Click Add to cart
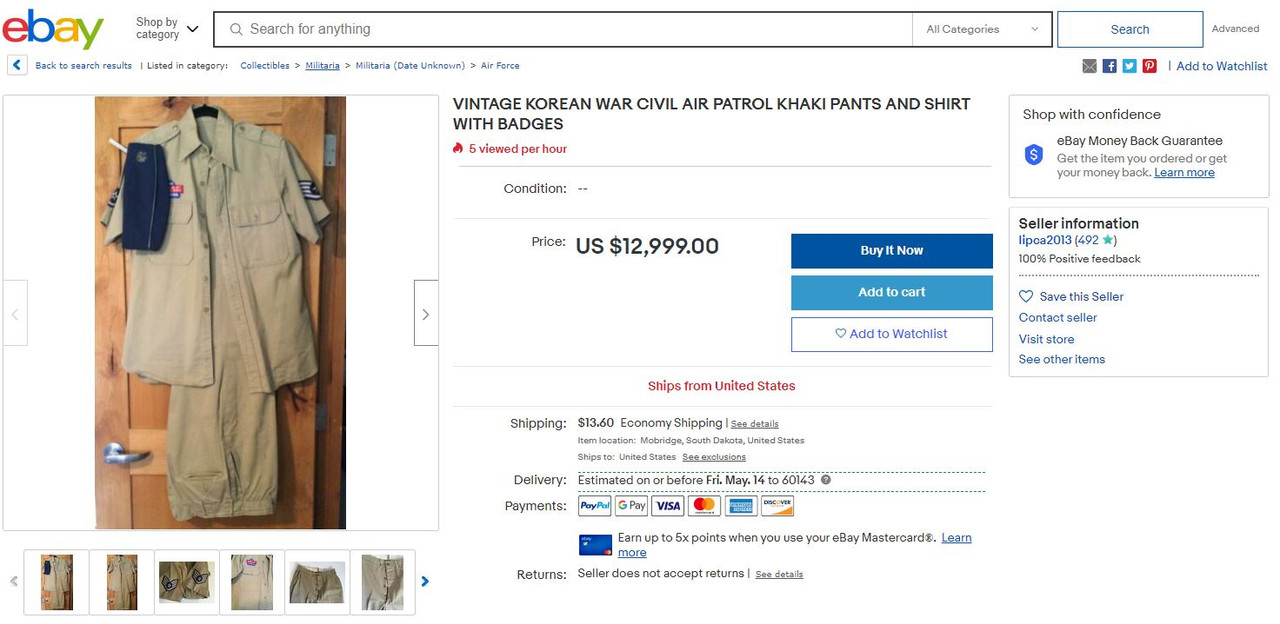Viewport: 1280px width, 624px height. pyautogui.click(x=891, y=292)
